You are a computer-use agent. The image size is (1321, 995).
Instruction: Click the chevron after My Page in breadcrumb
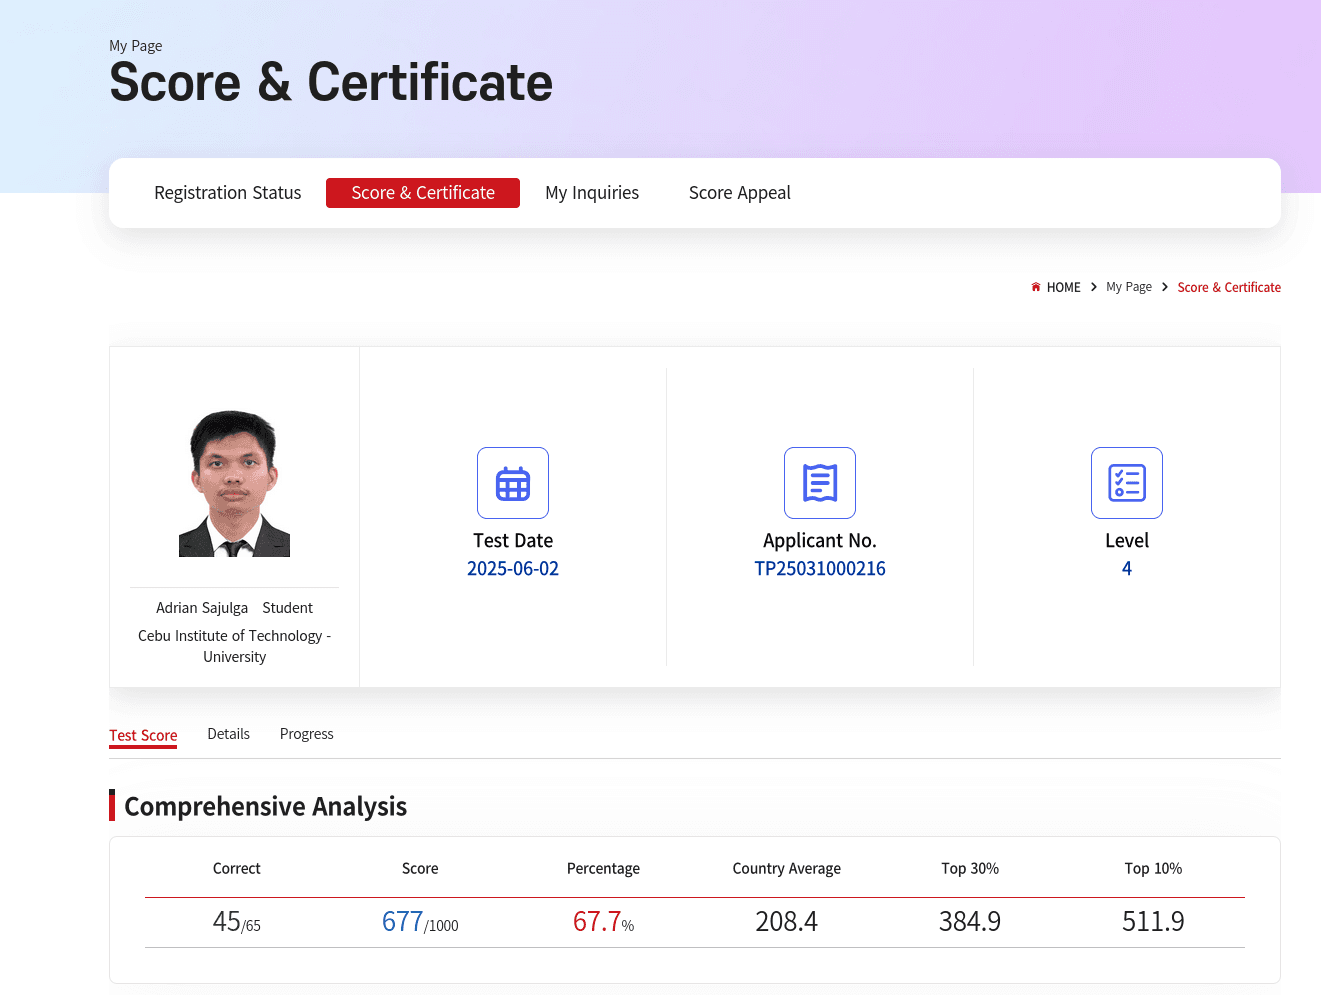1164,287
